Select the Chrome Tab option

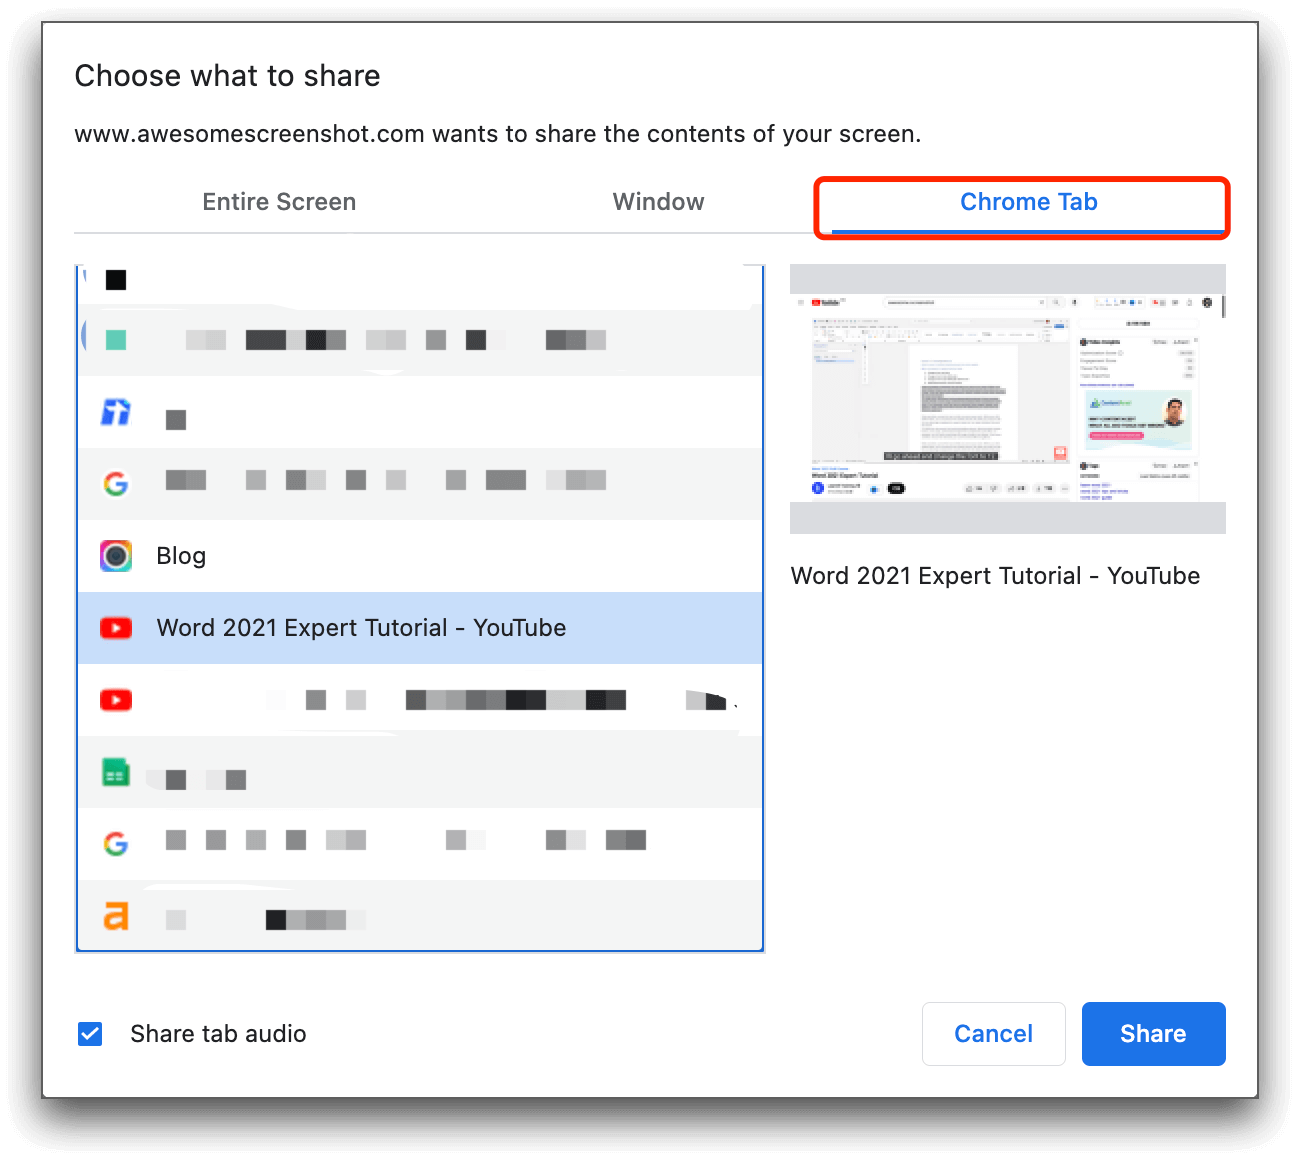pos(1028,202)
